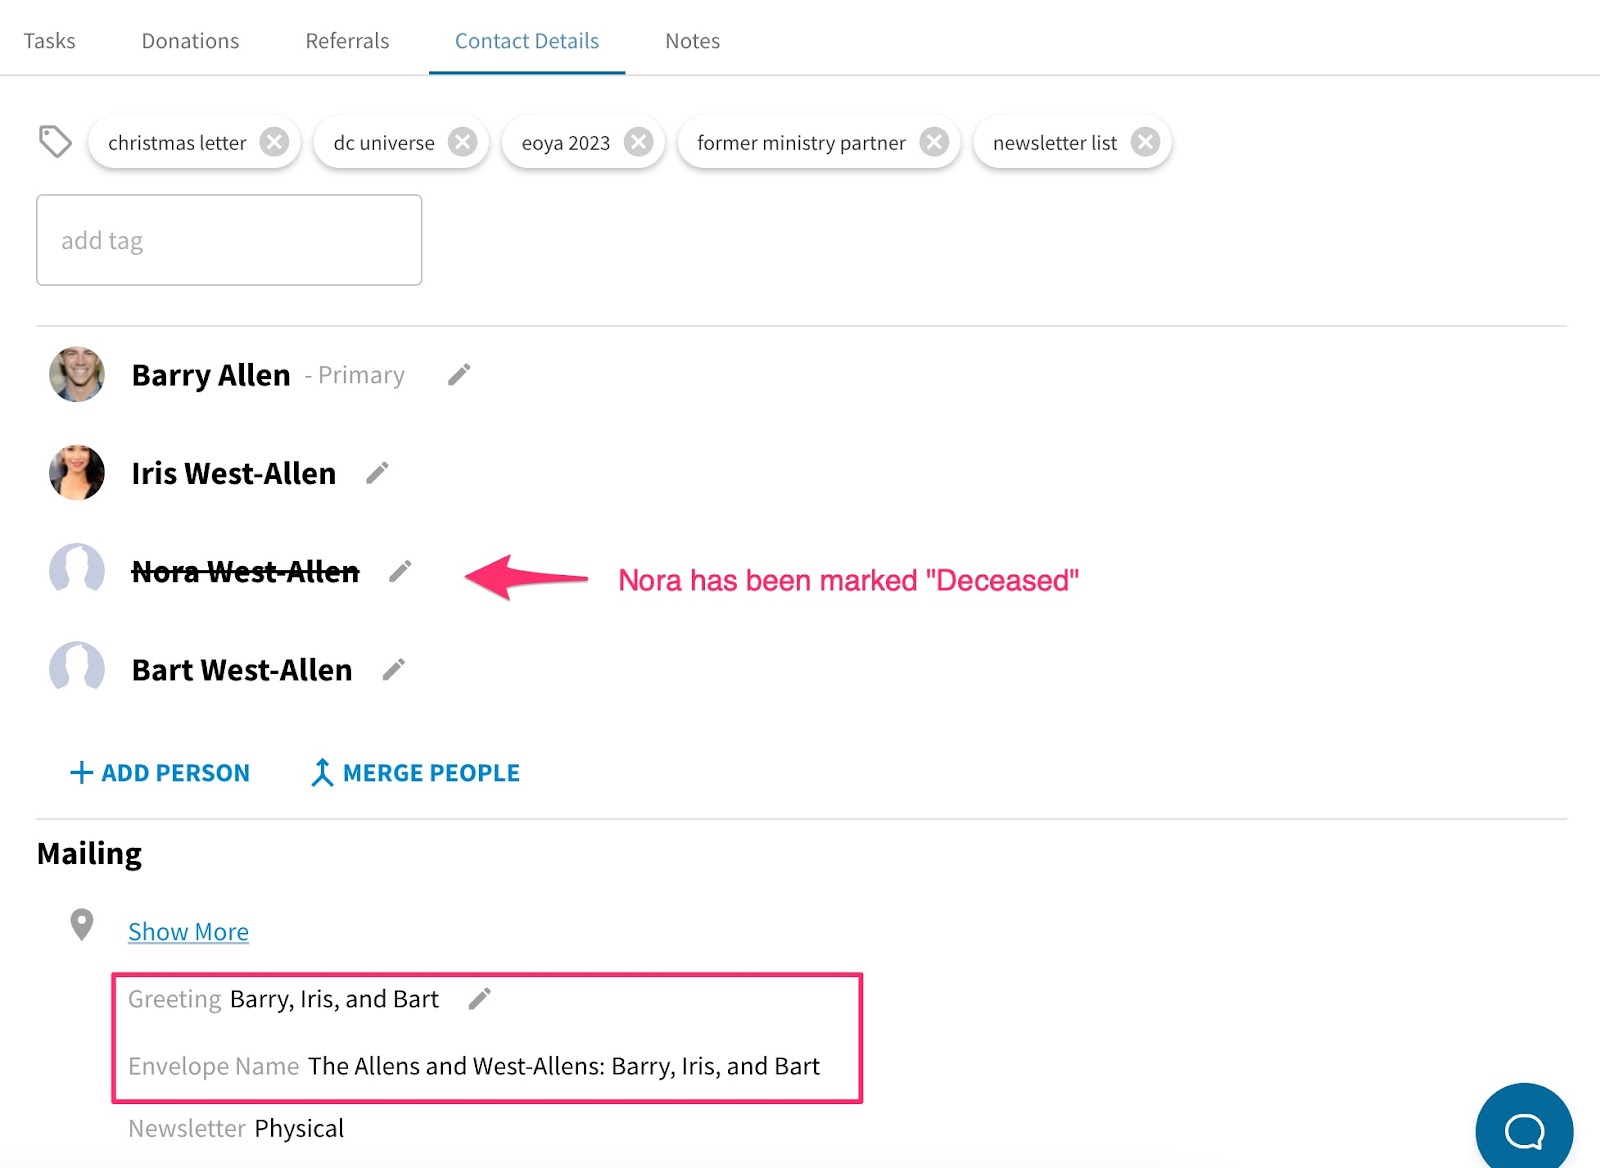Remove the christmas letter tag
The height and width of the screenshot is (1168, 1600).
274,142
